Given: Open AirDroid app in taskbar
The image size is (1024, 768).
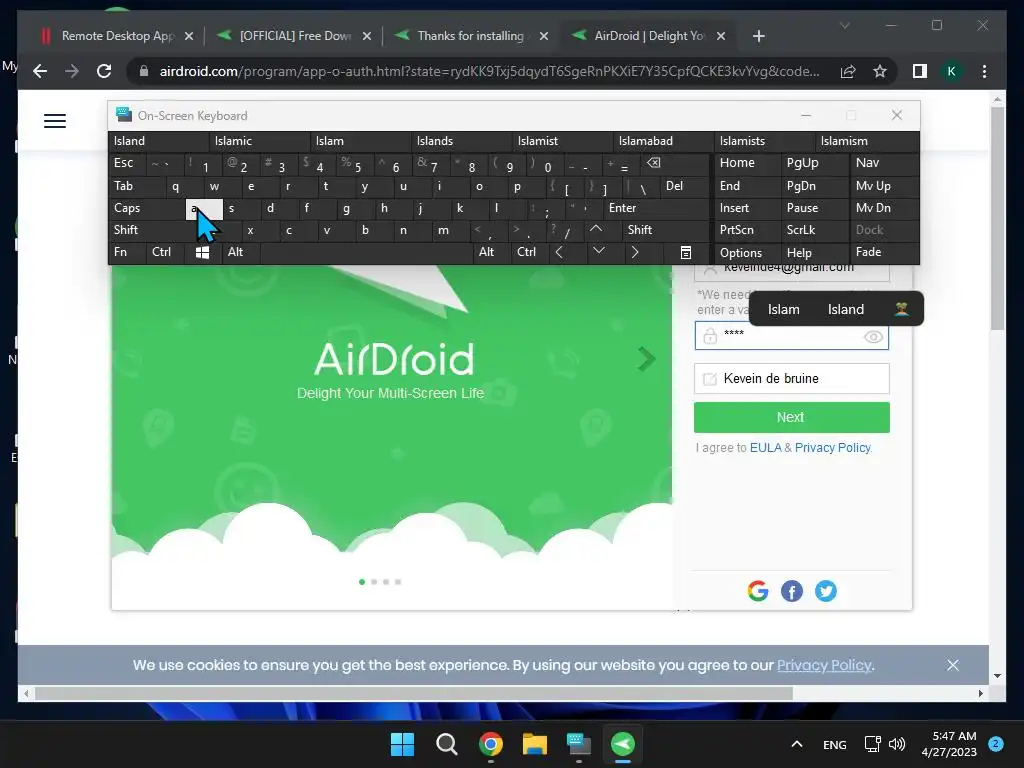Looking at the screenshot, I should point(622,744).
